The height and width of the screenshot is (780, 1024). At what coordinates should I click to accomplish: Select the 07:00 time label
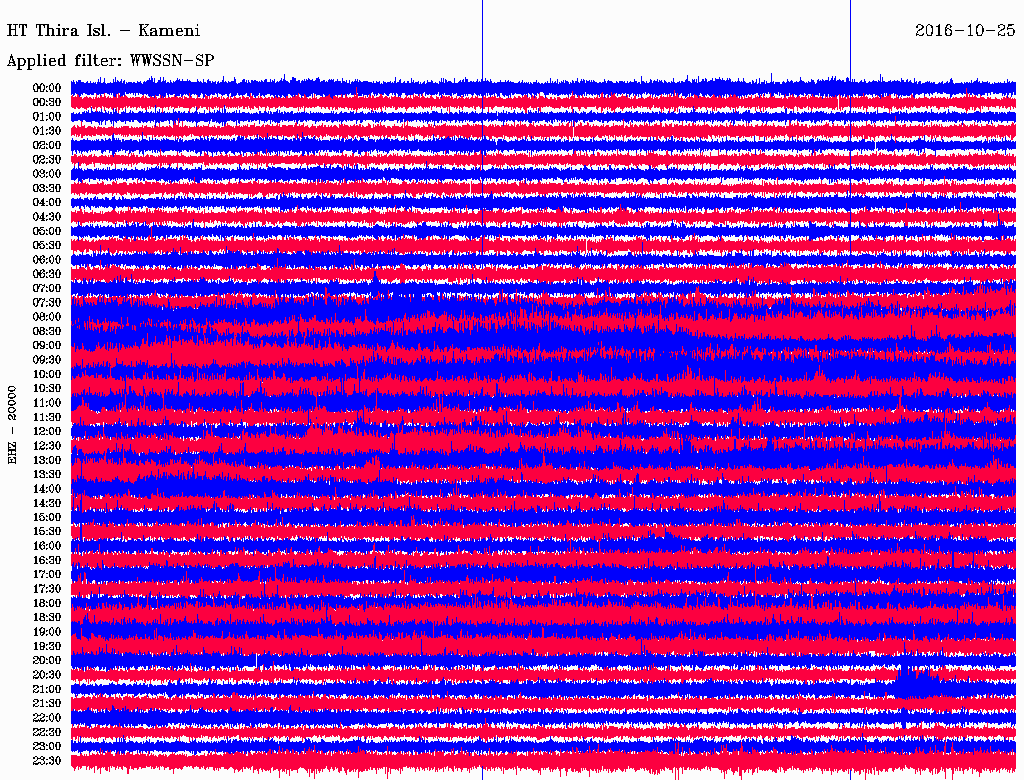click(x=47, y=288)
